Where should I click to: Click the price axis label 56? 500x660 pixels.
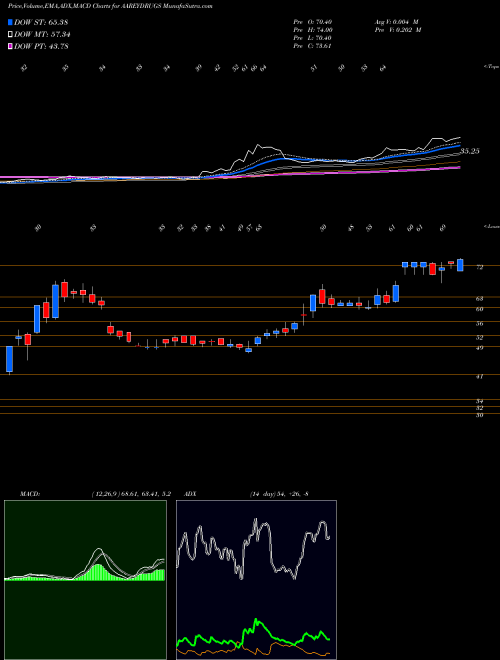(x=479, y=324)
